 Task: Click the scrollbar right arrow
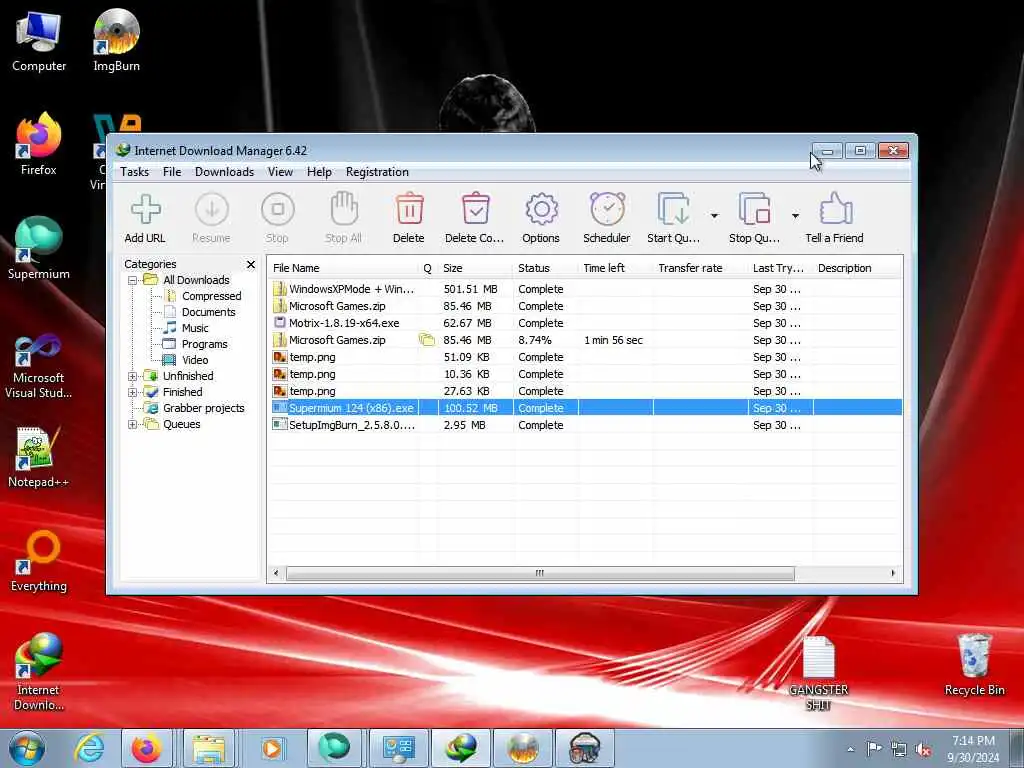click(893, 573)
